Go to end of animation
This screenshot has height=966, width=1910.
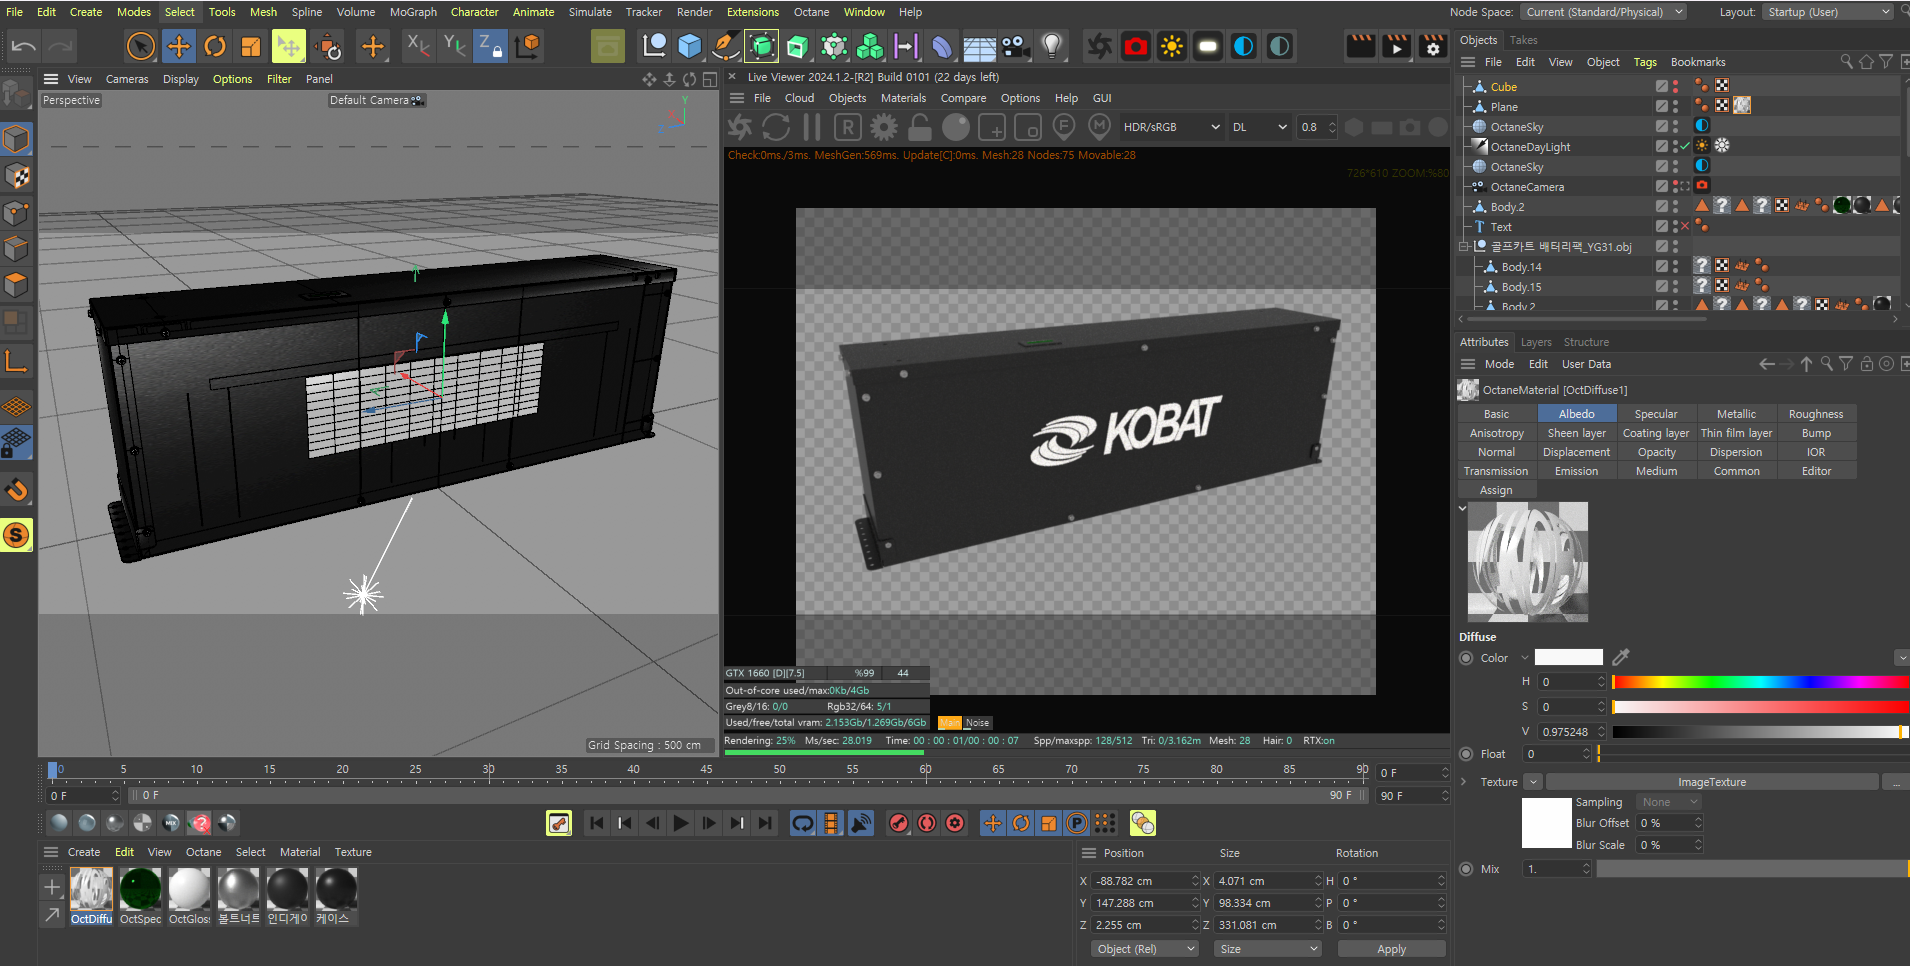click(x=765, y=823)
